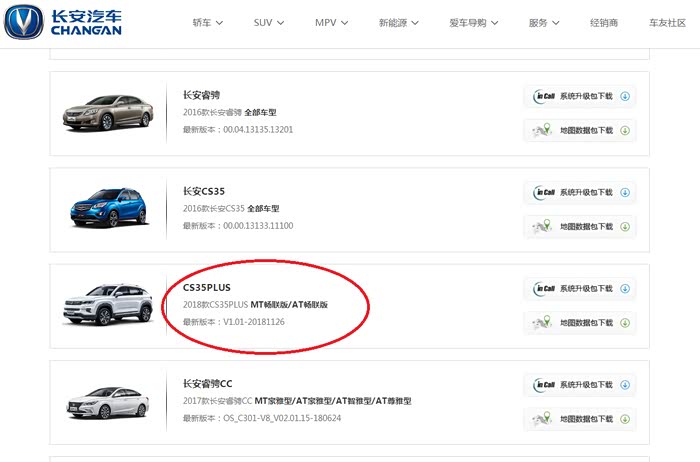The image size is (700, 462).
Task: Click the white 长安睿骋CC sedan thumbnail
Action: (108, 403)
